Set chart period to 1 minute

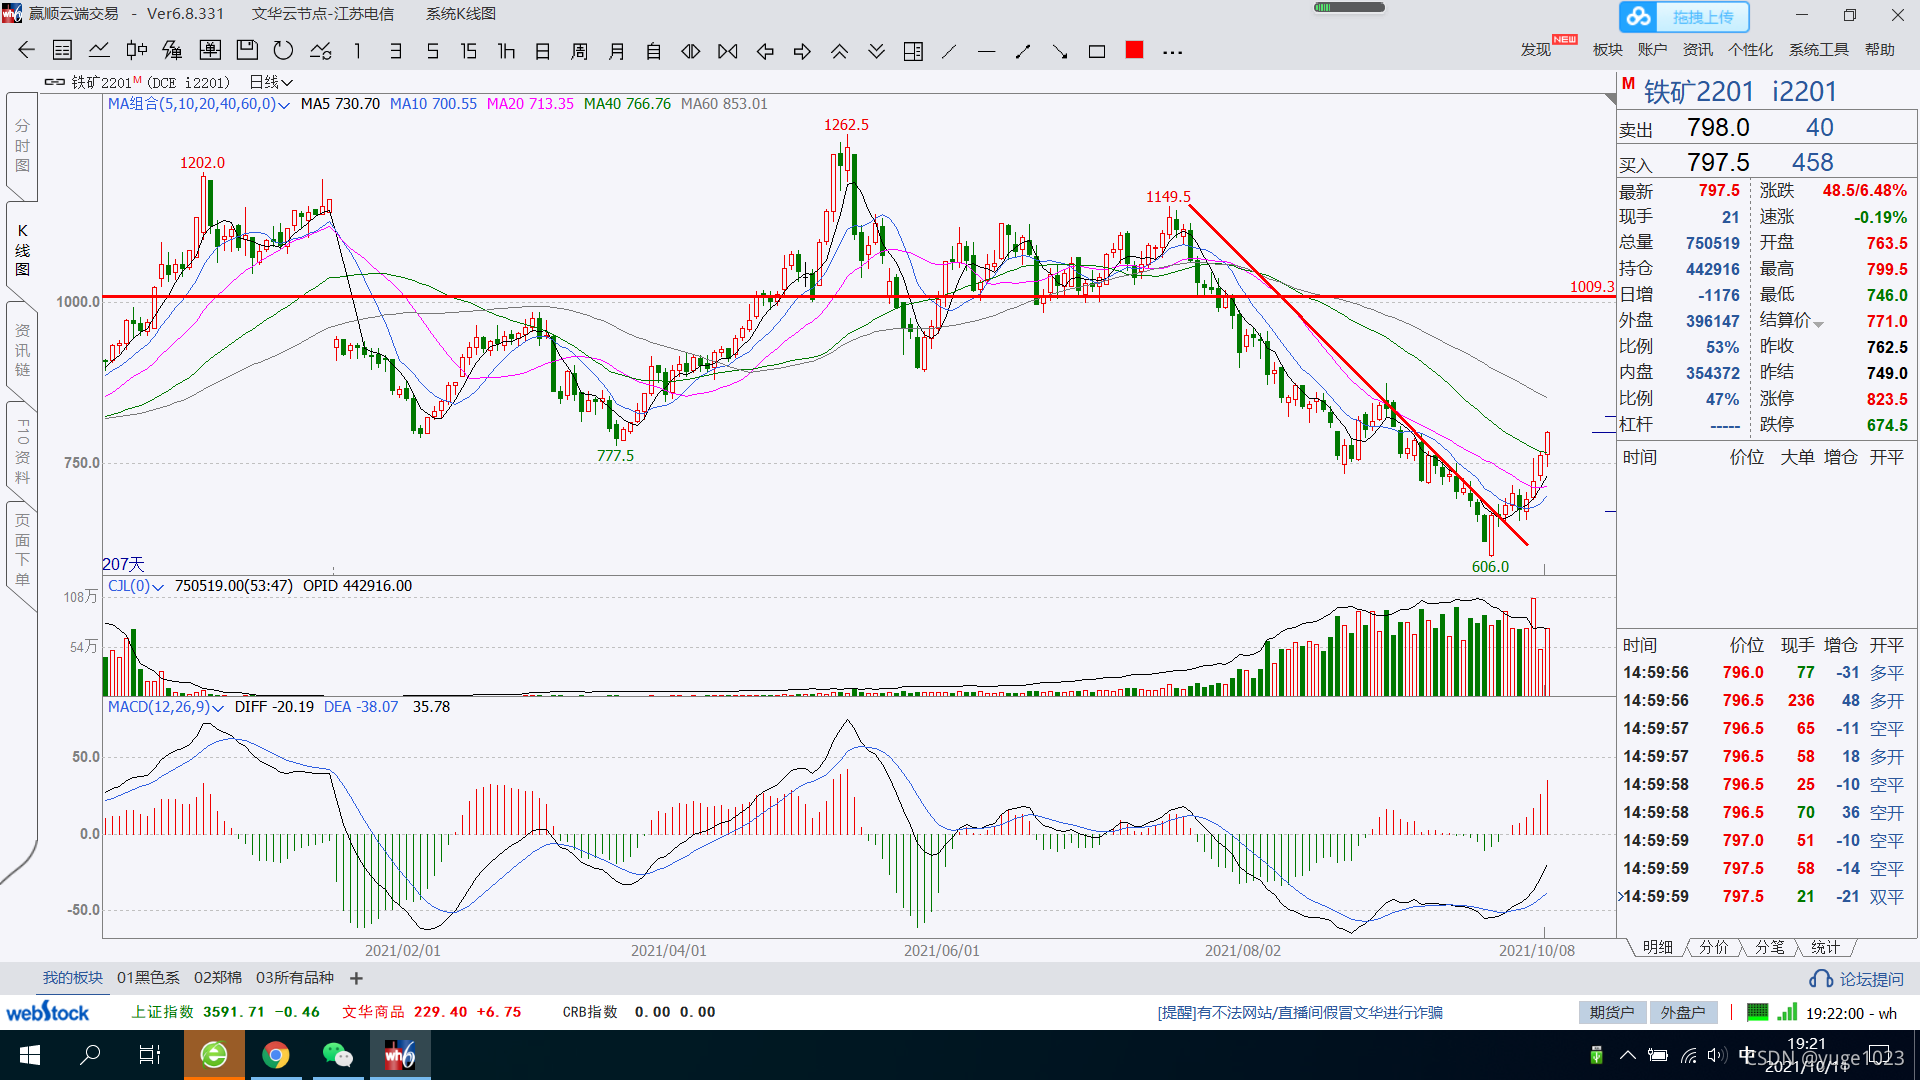pos(358,51)
